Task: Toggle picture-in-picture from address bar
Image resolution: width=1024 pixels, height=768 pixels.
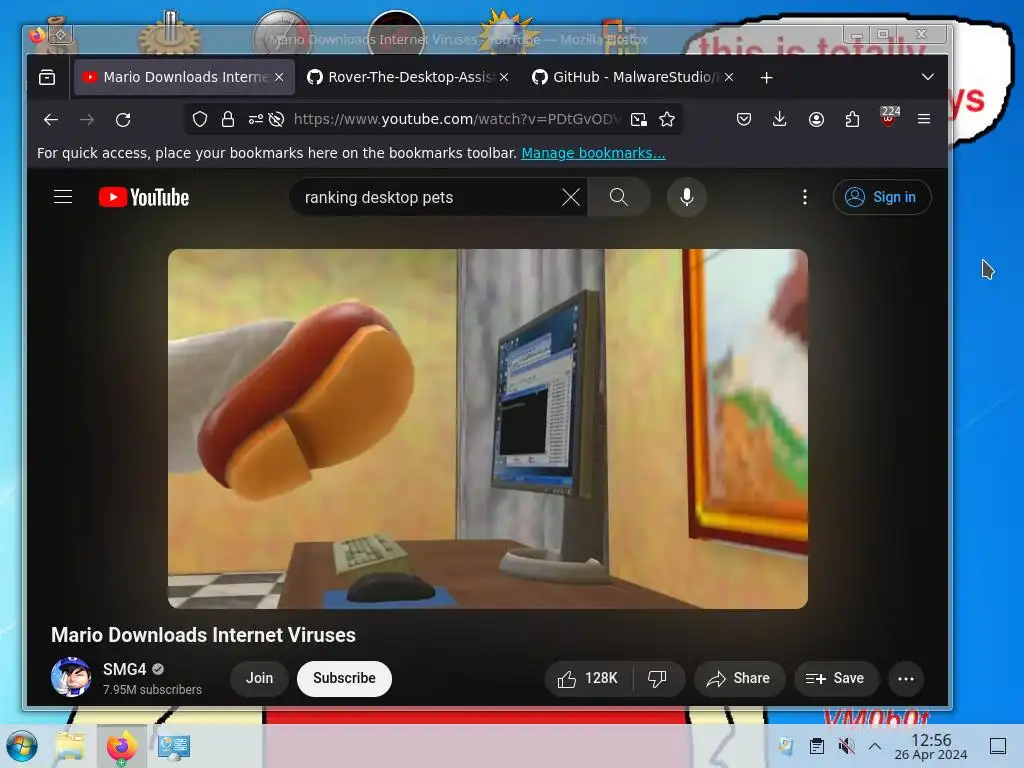Action: tap(639, 119)
